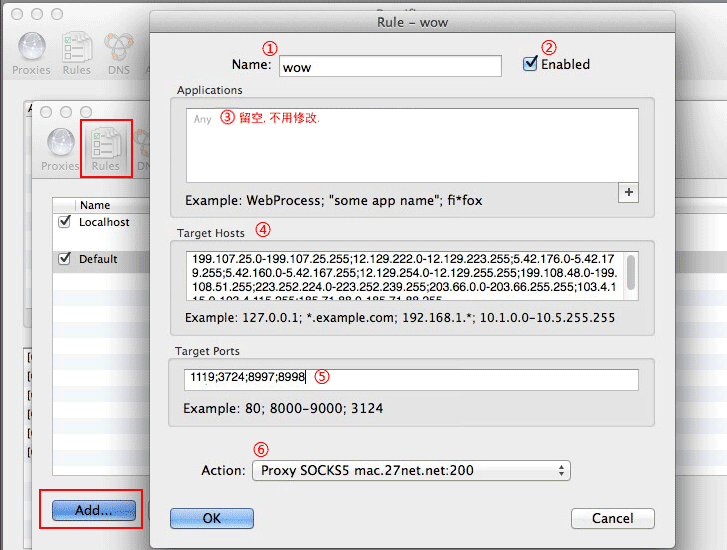Click Rules icon in the rearmost window toolbar
Image resolution: width=727 pixels, height=550 pixels.
77,53
